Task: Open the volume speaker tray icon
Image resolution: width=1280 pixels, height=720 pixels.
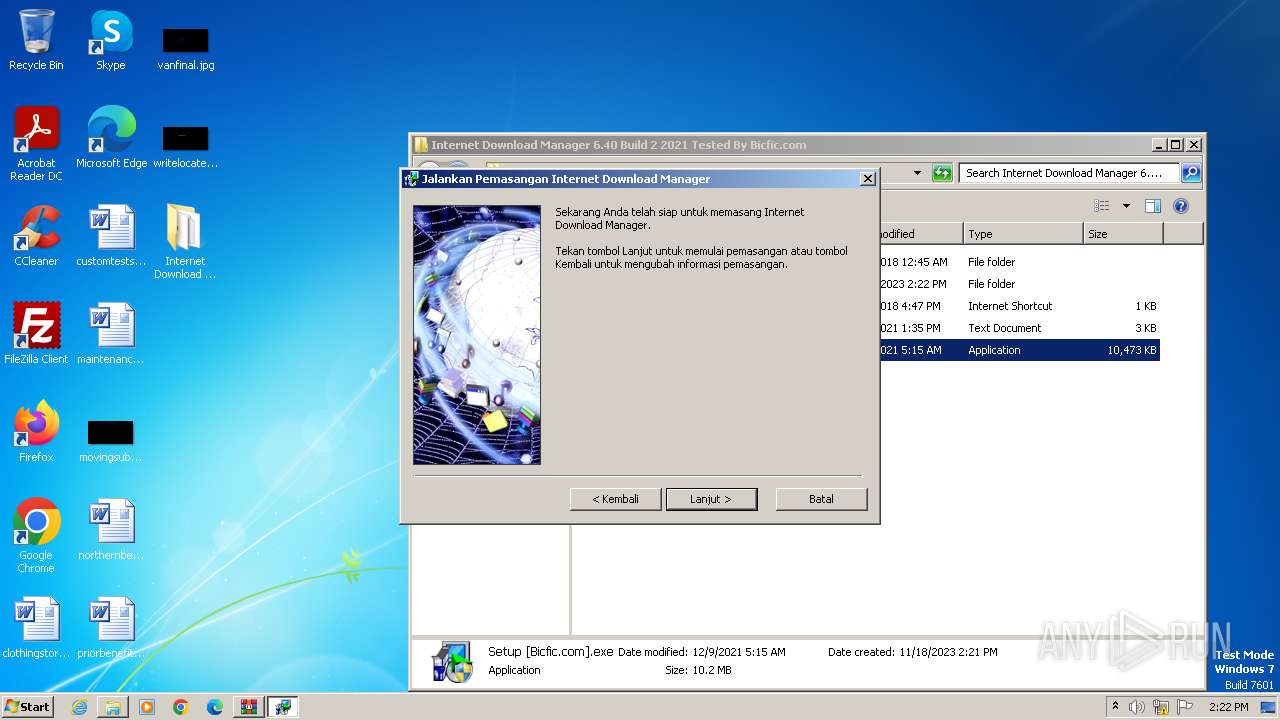Action: tap(1137, 707)
